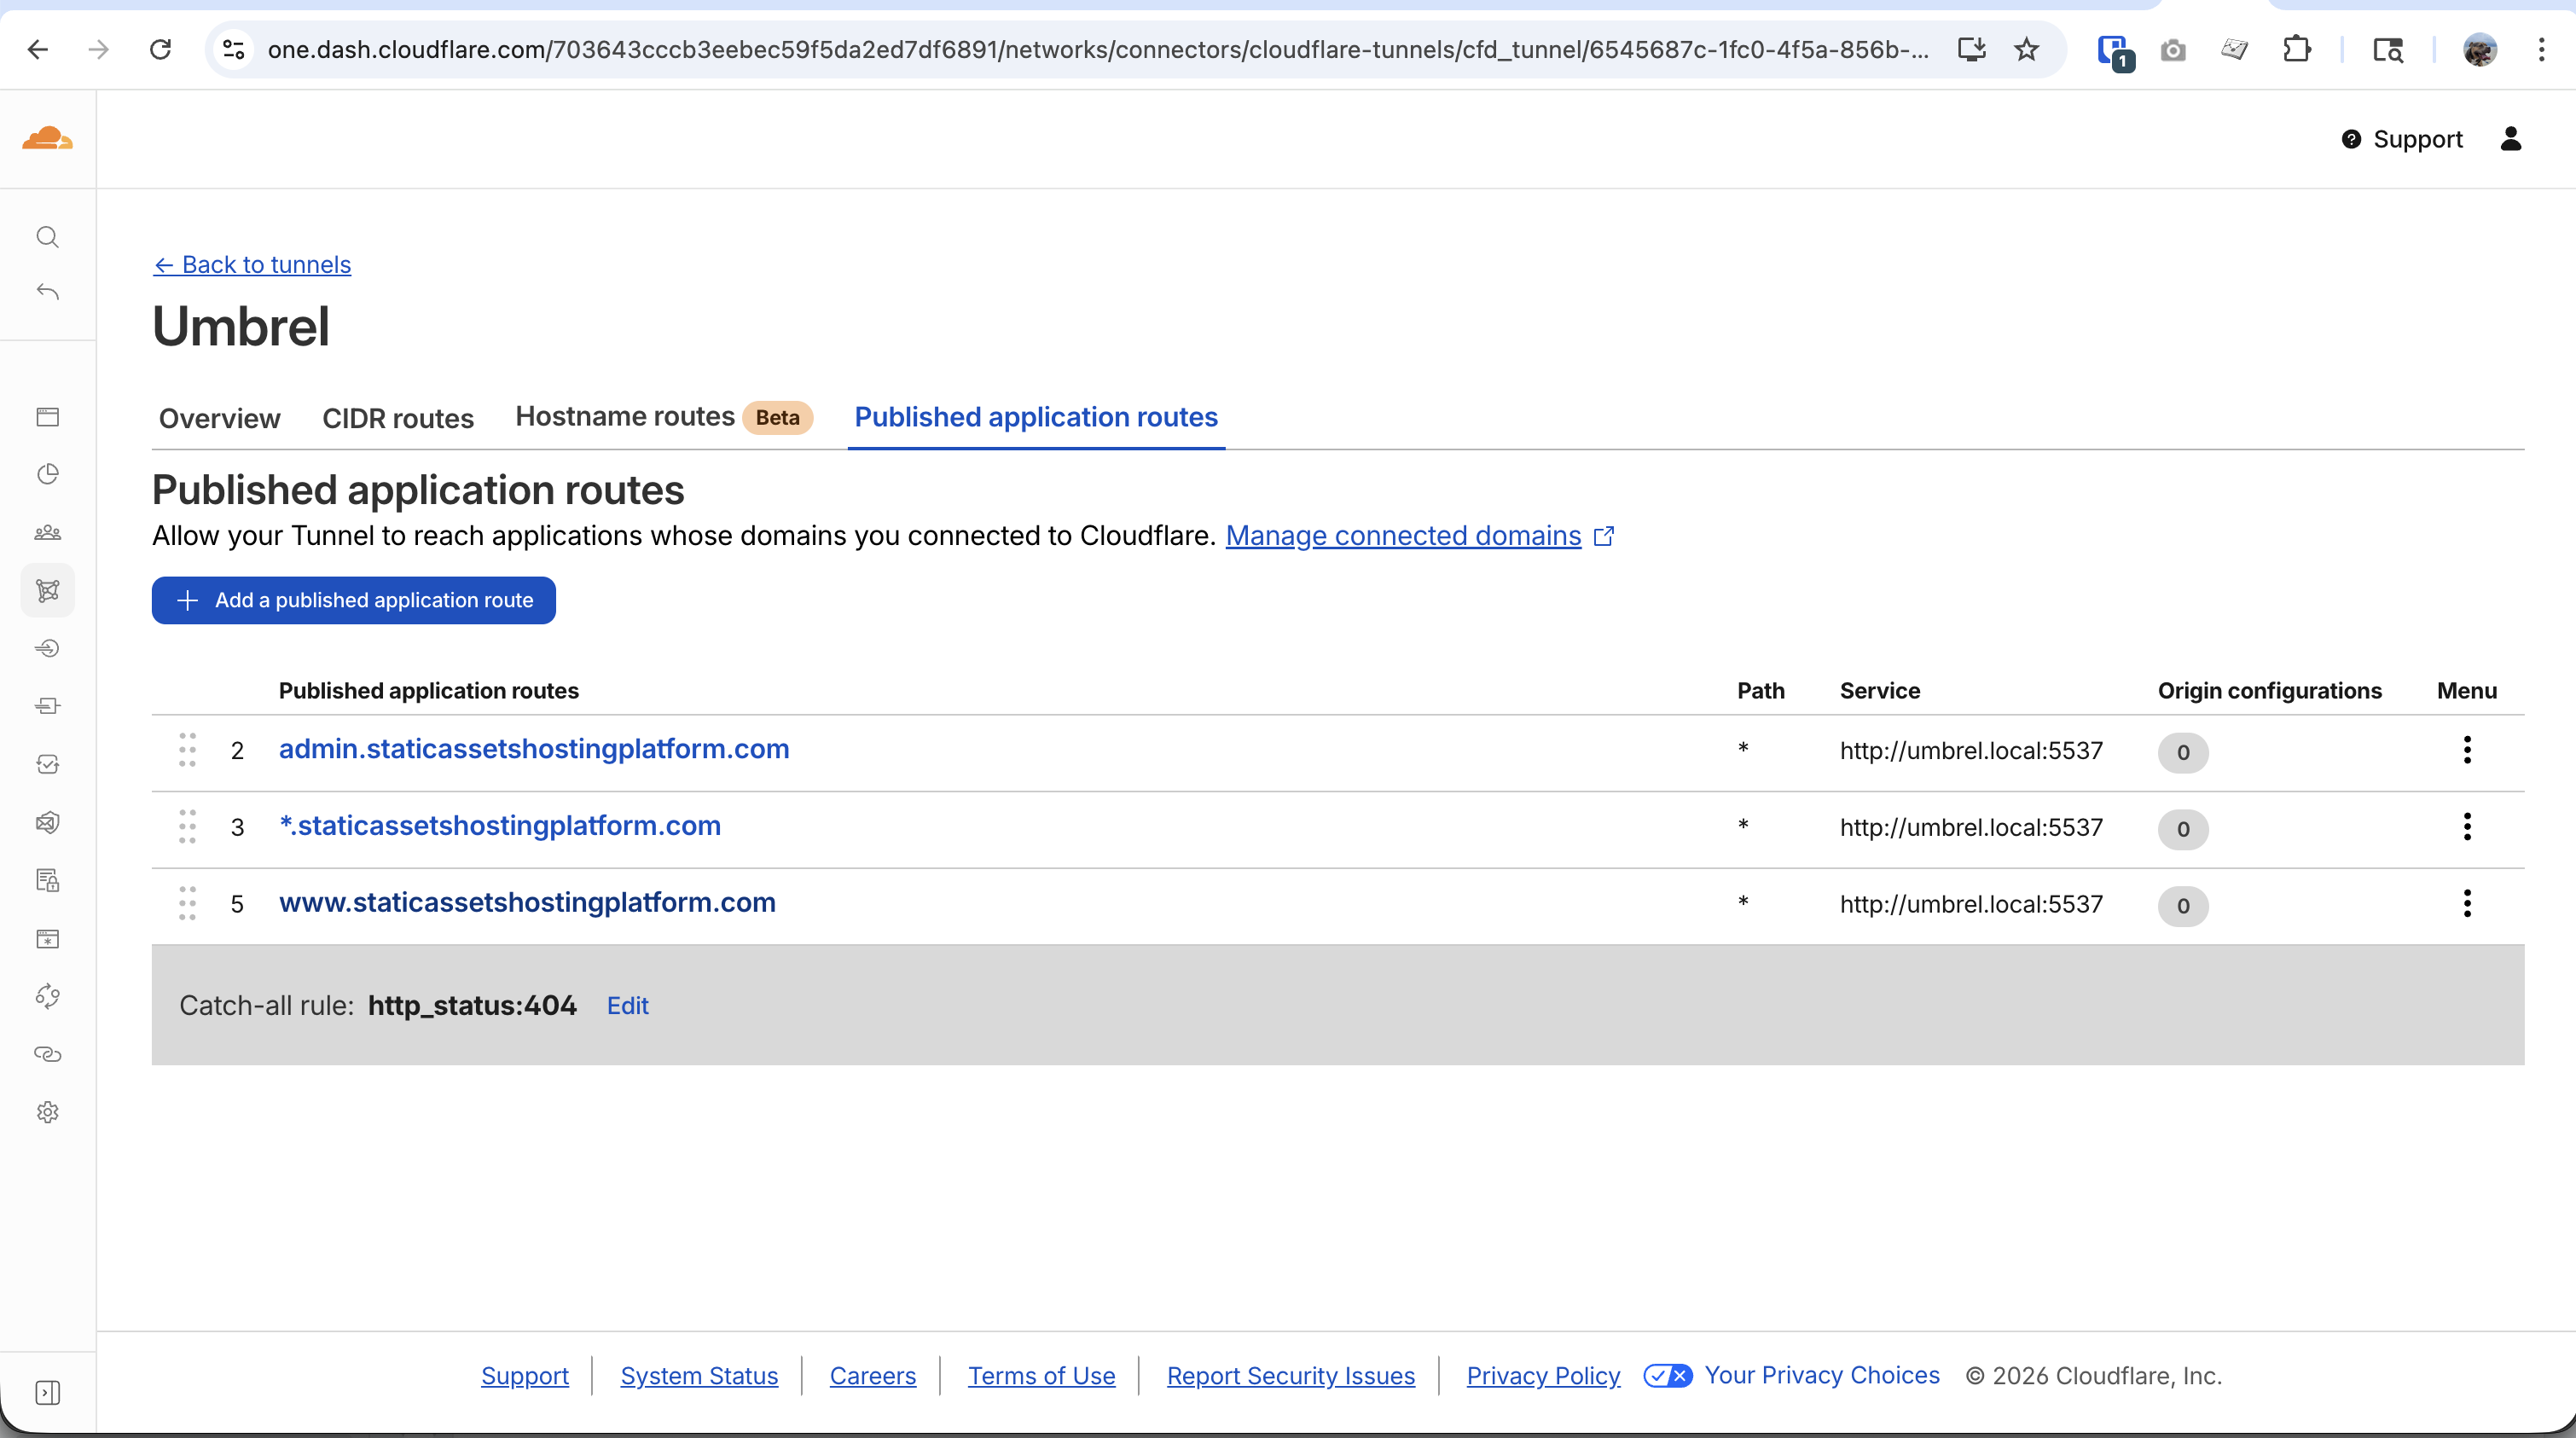Click the Cloudflare logo icon

[x=47, y=138]
